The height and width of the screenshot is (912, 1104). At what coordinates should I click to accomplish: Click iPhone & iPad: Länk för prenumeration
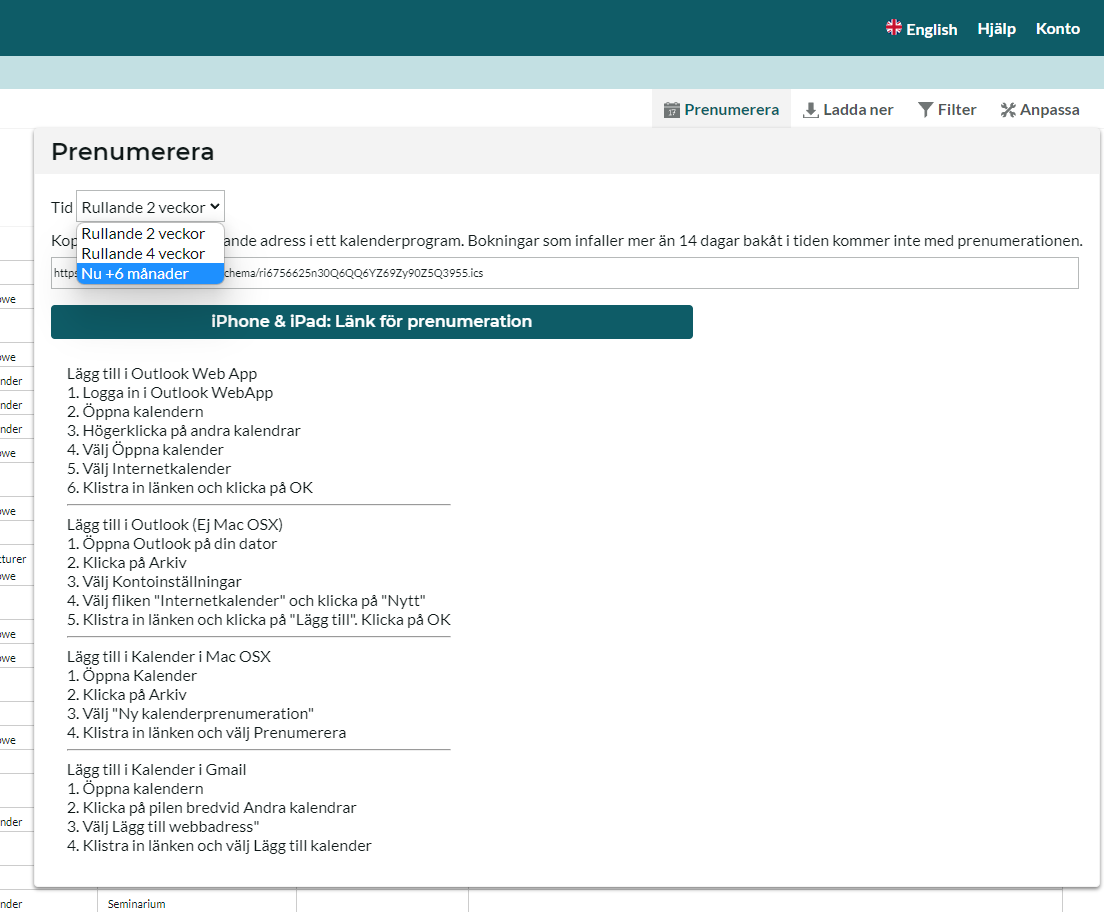pyautogui.click(x=372, y=322)
